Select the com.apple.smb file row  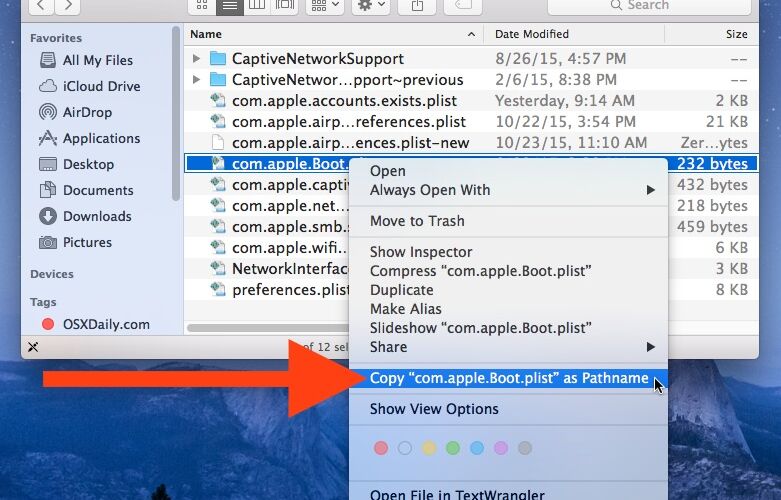266,227
